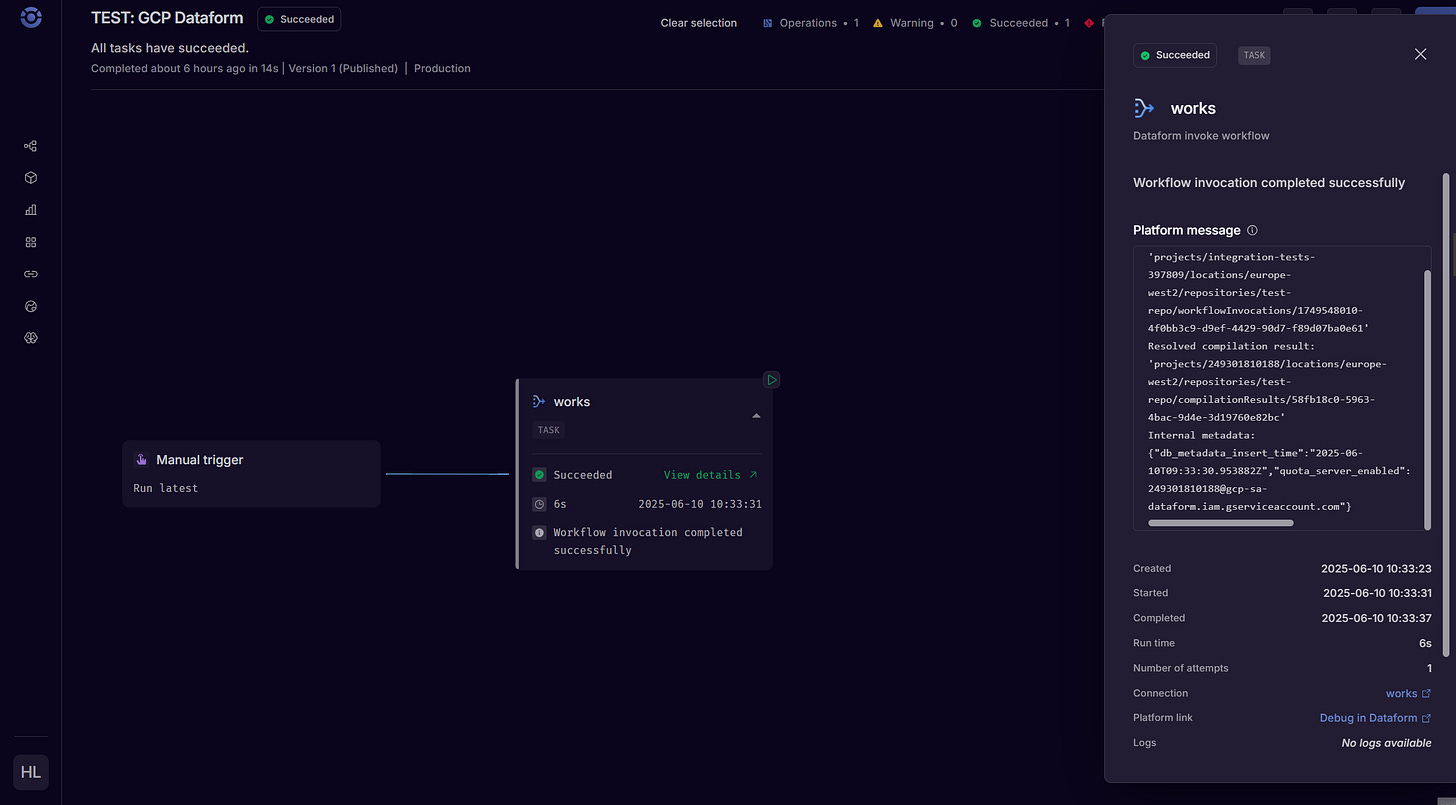The width and height of the screenshot is (1456, 805).
Task: Click 'No logs available' text
Action: [x=1386, y=743]
